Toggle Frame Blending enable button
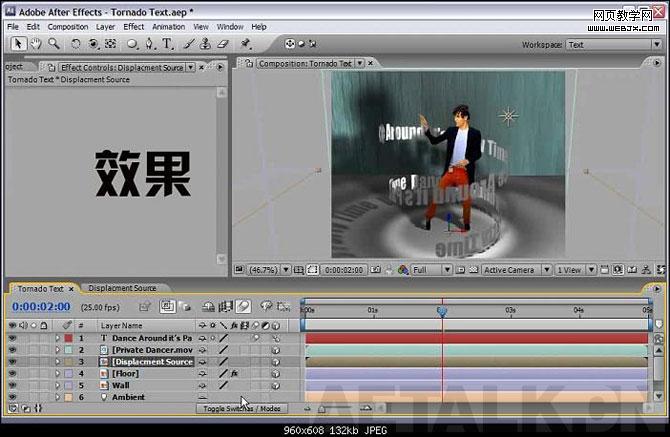The width and height of the screenshot is (670, 437). click(226, 306)
